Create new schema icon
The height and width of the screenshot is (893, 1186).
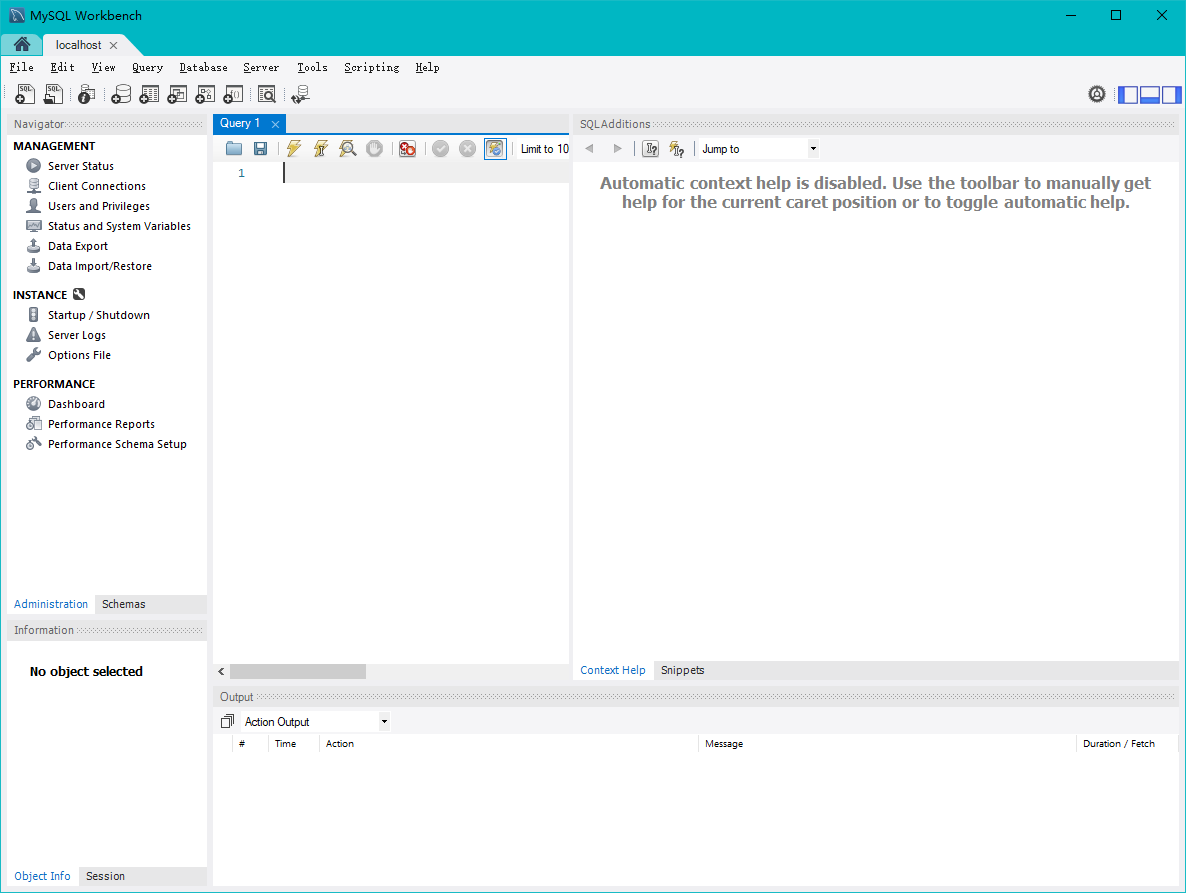121,95
